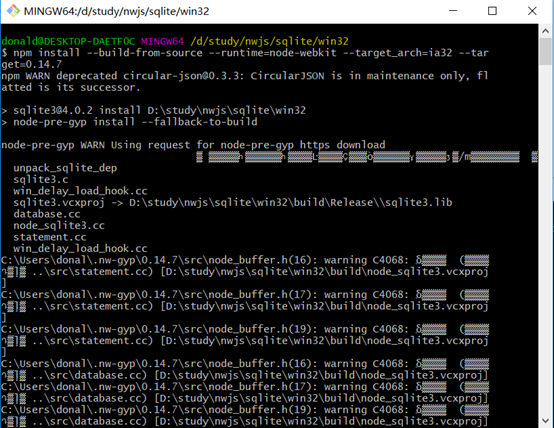
Task: Click the 'get=0.14.7' wrapped text
Action: [x=31, y=64]
